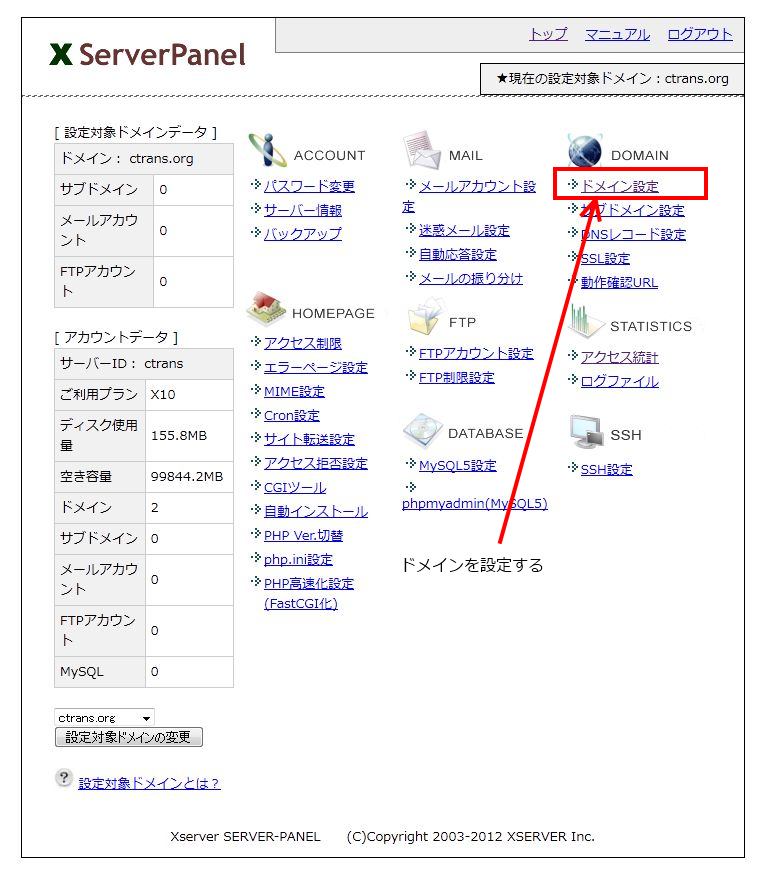770x881 pixels.
Task: Open Cron設定 link
Action: click(292, 416)
